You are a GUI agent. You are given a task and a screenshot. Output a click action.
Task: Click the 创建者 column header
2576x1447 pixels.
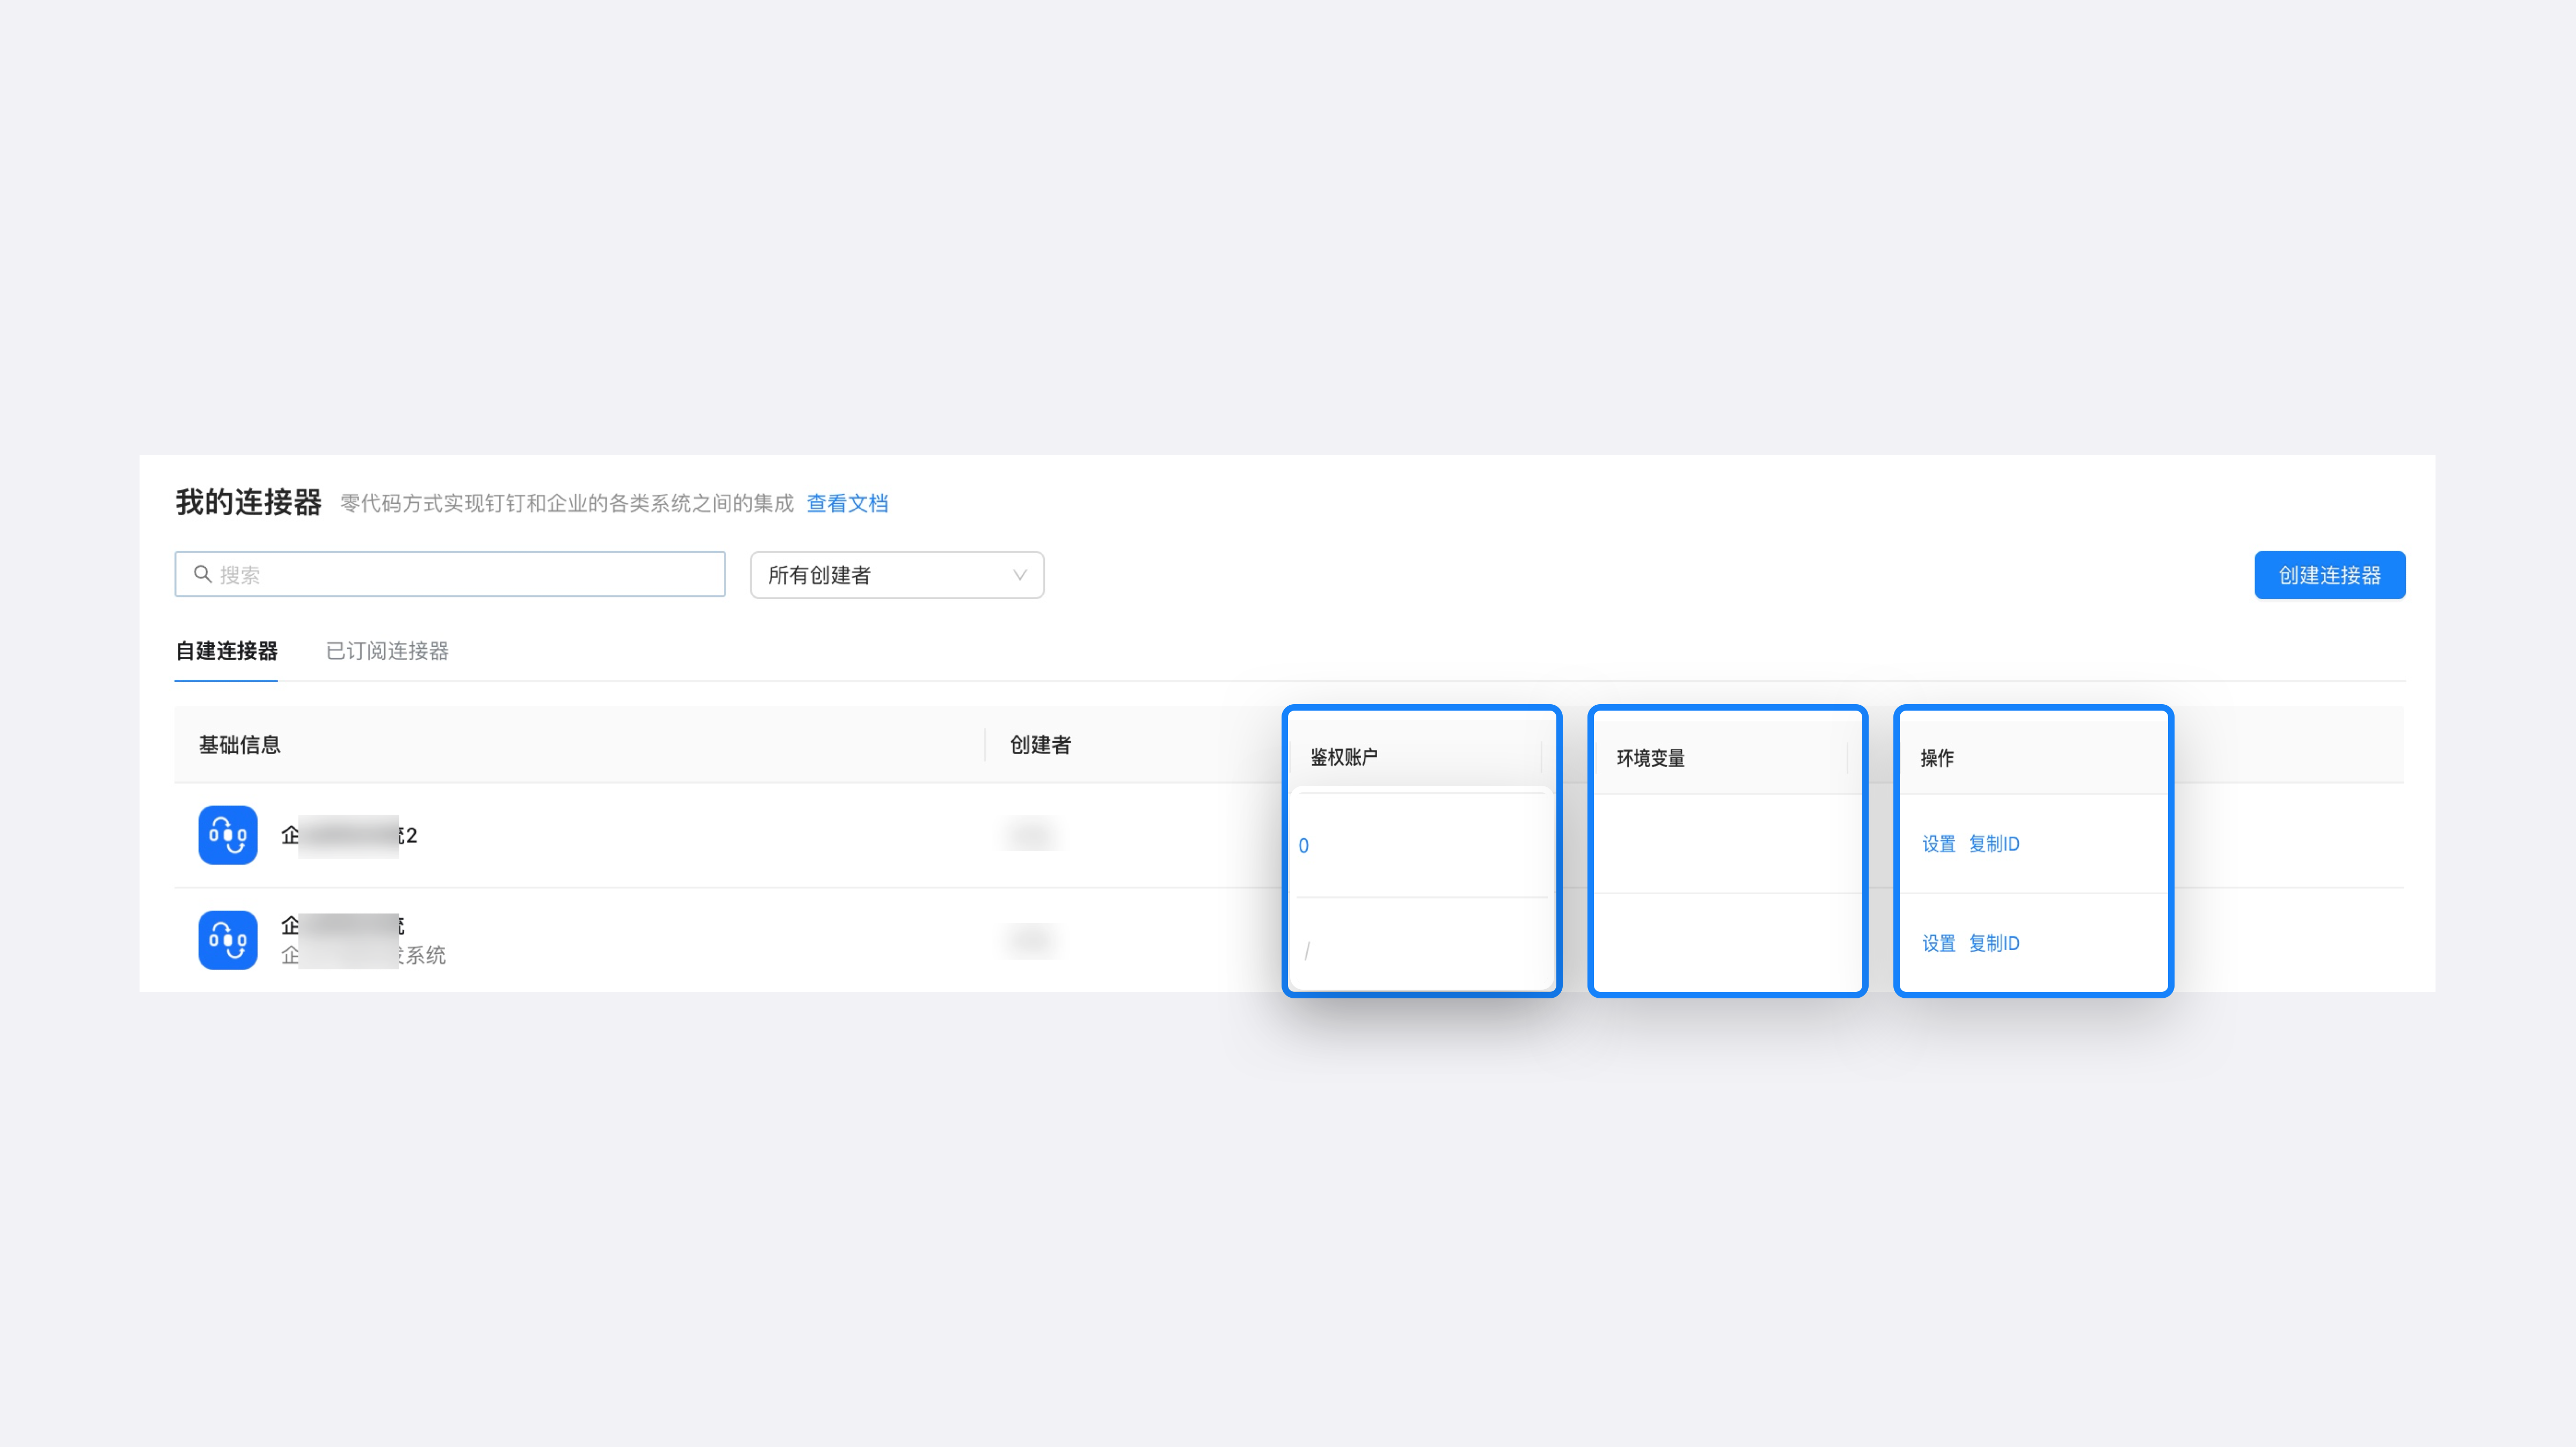tap(1040, 745)
